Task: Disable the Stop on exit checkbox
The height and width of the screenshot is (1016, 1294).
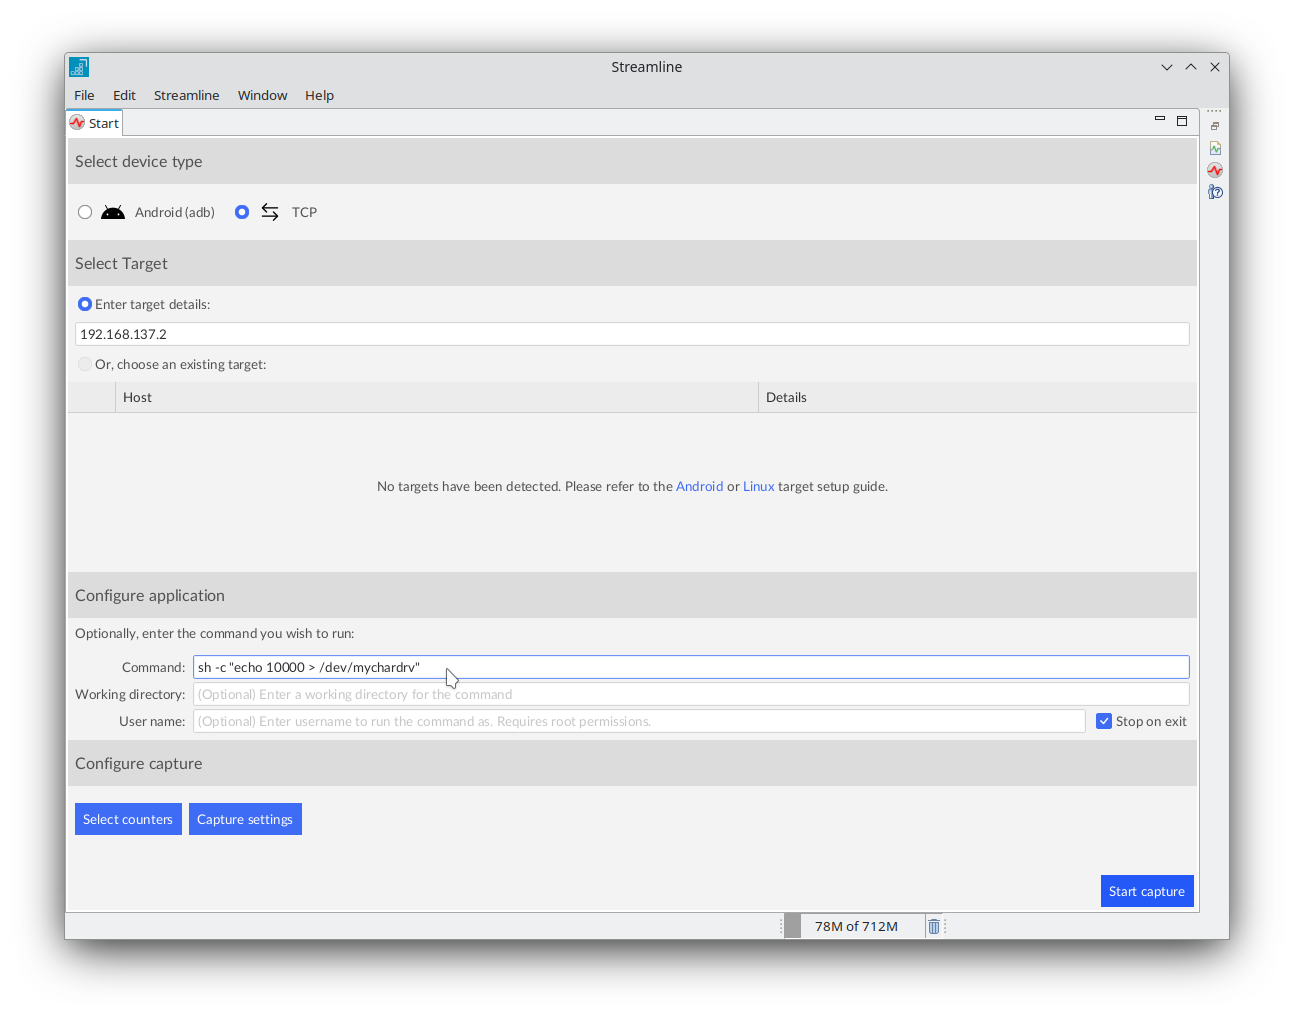Action: coord(1104,720)
